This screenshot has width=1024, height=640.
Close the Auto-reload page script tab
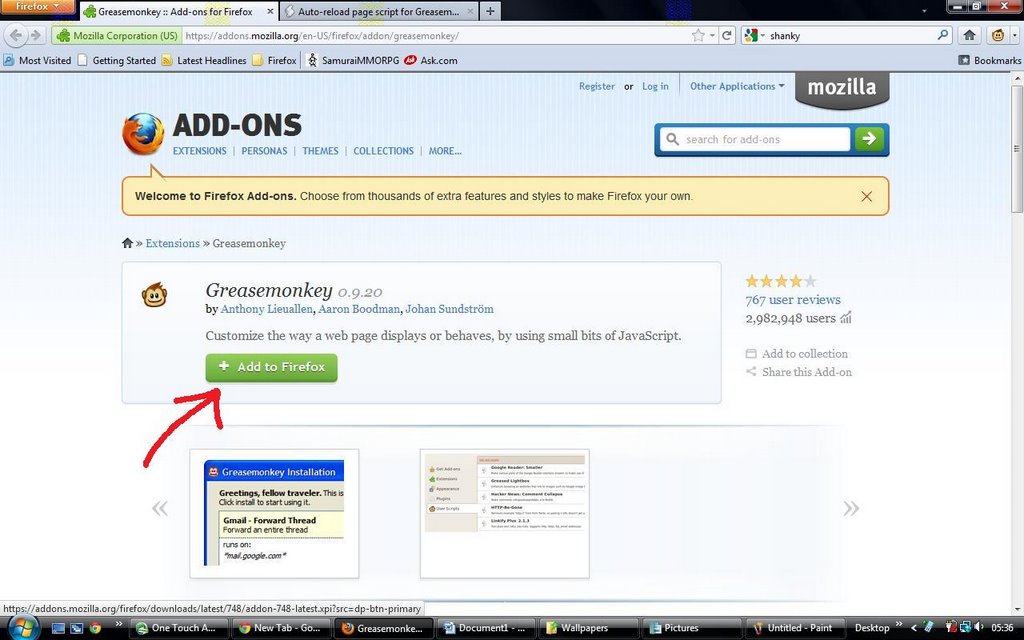pyautogui.click(x=470, y=12)
